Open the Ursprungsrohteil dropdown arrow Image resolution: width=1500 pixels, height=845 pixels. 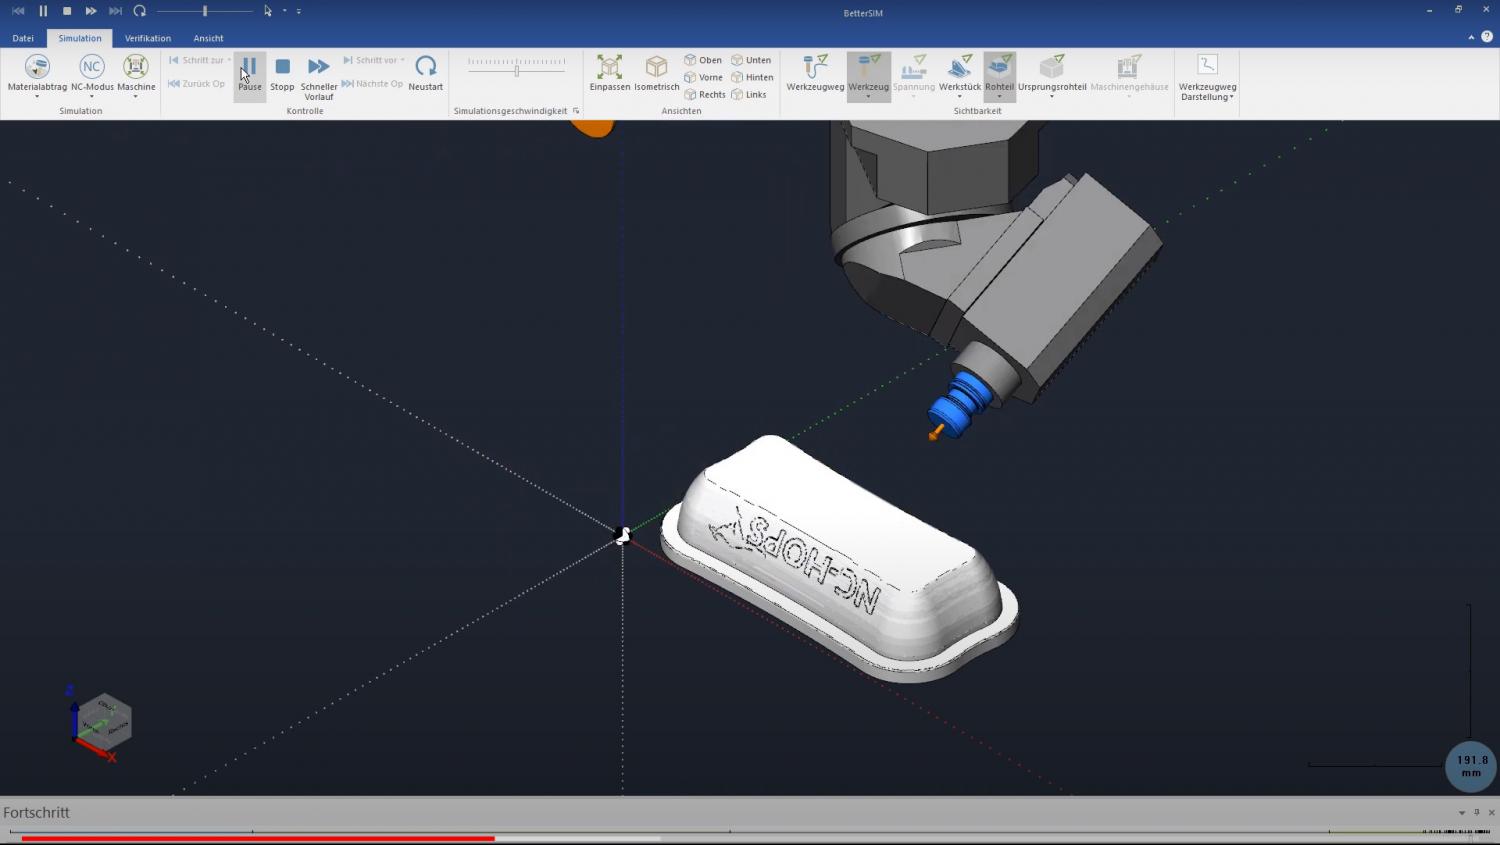tap(1052, 94)
